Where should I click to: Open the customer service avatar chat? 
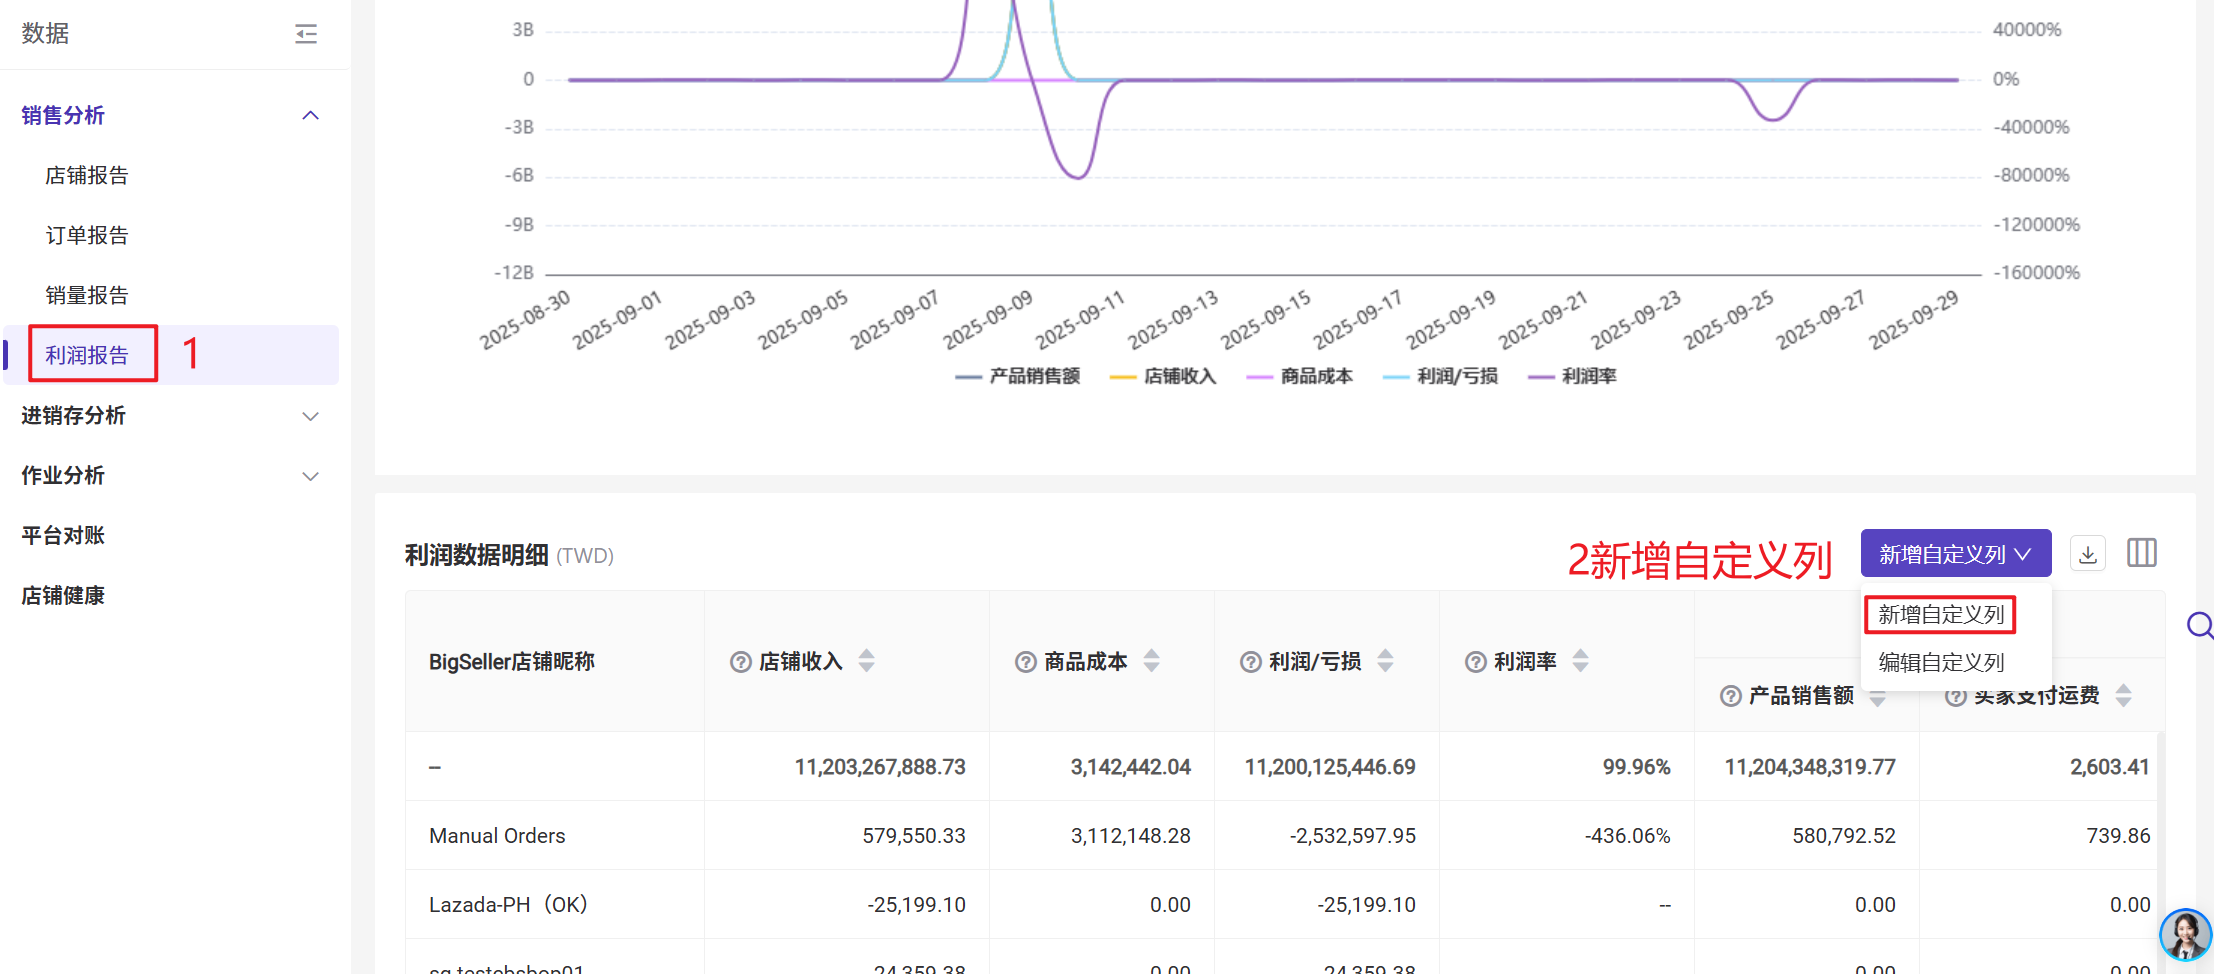(2184, 935)
